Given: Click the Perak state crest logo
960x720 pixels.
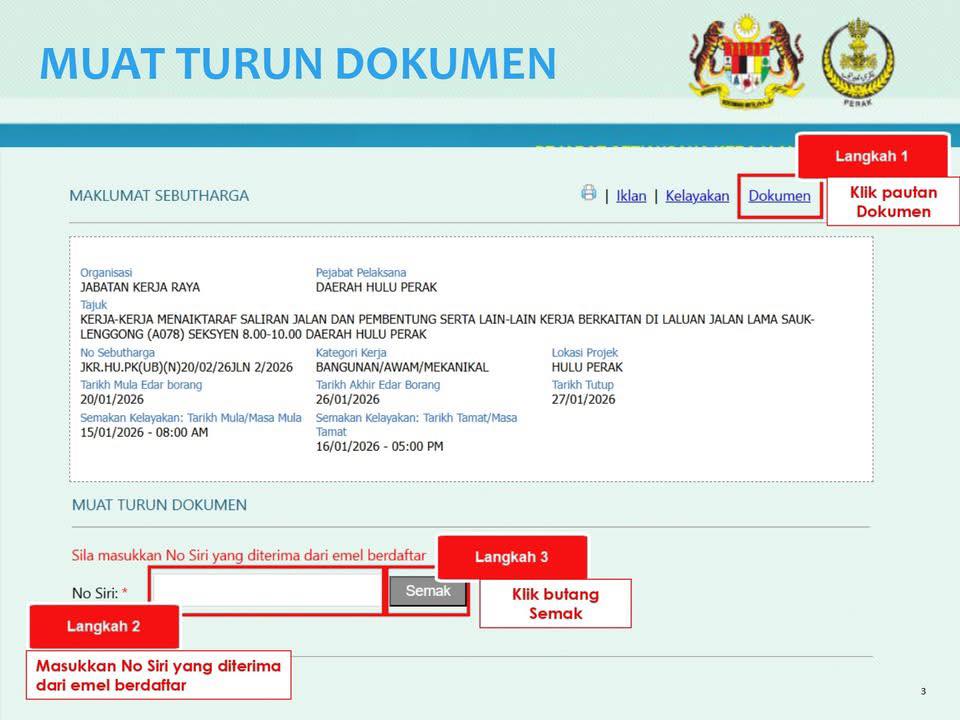Looking at the screenshot, I should click(x=857, y=58).
